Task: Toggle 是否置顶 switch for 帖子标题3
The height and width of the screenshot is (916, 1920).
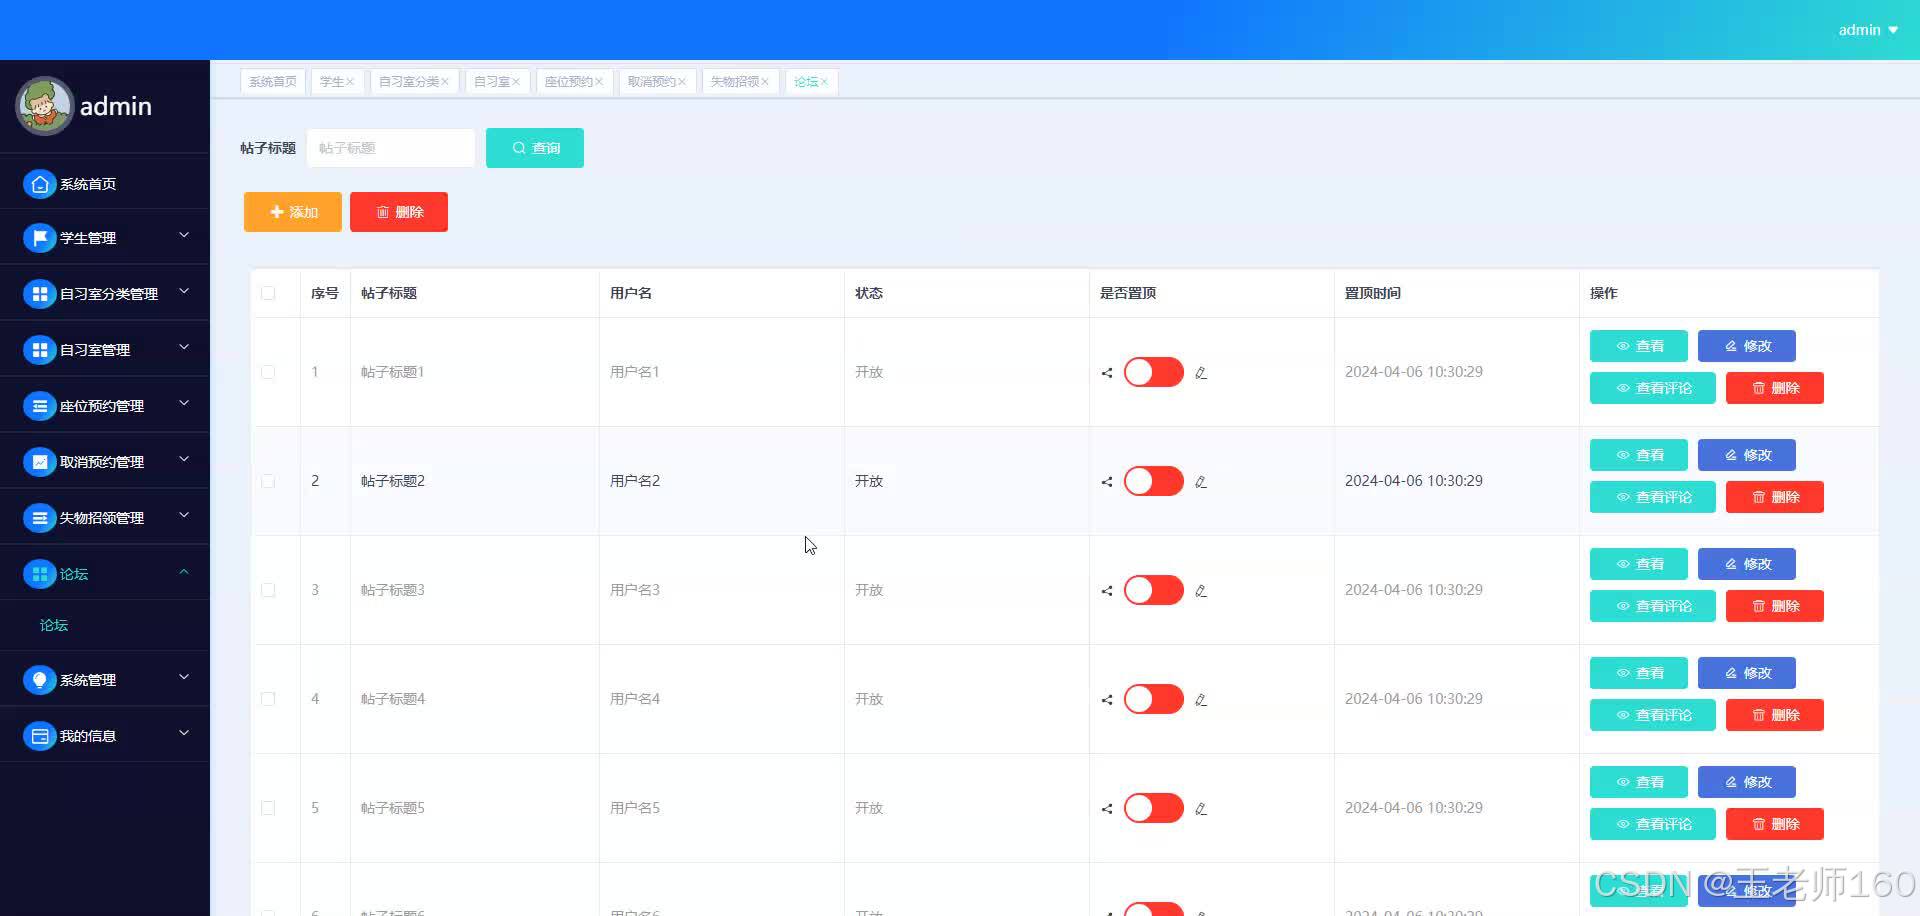Action: pyautogui.click(x=1154, y=590)
